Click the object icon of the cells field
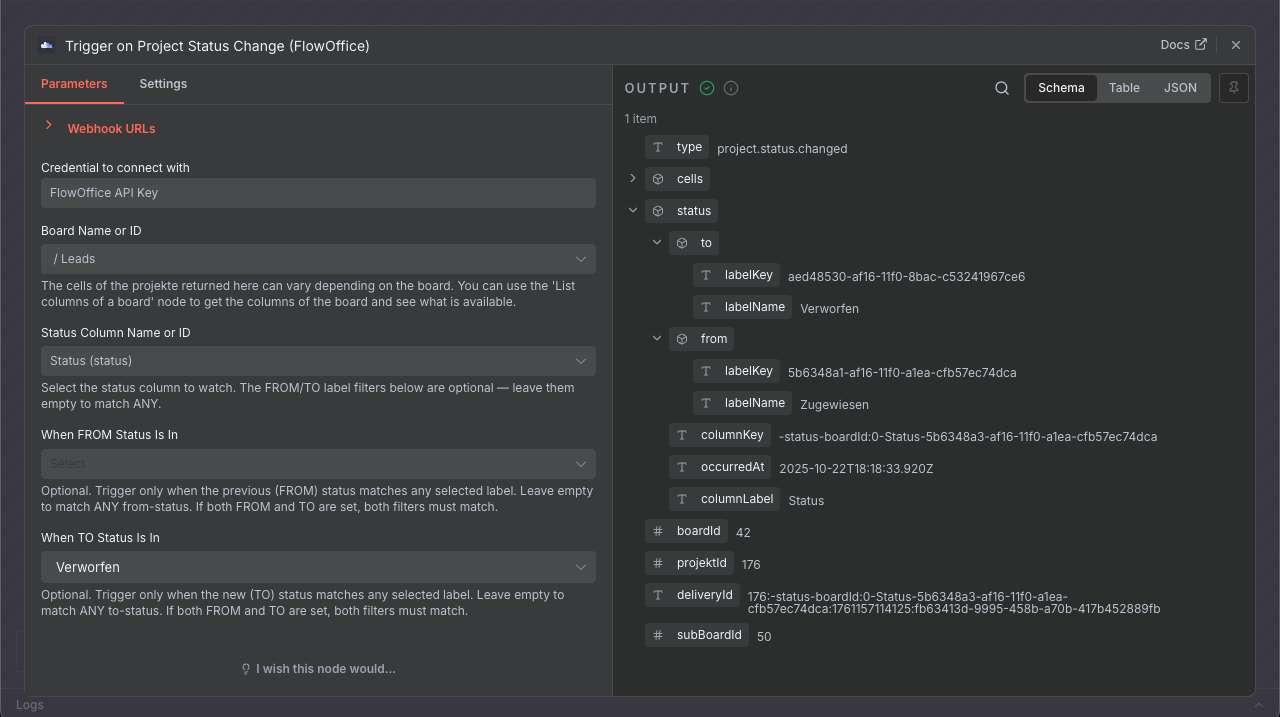The height and width of the screenshot is (717, 1280). 658,179
